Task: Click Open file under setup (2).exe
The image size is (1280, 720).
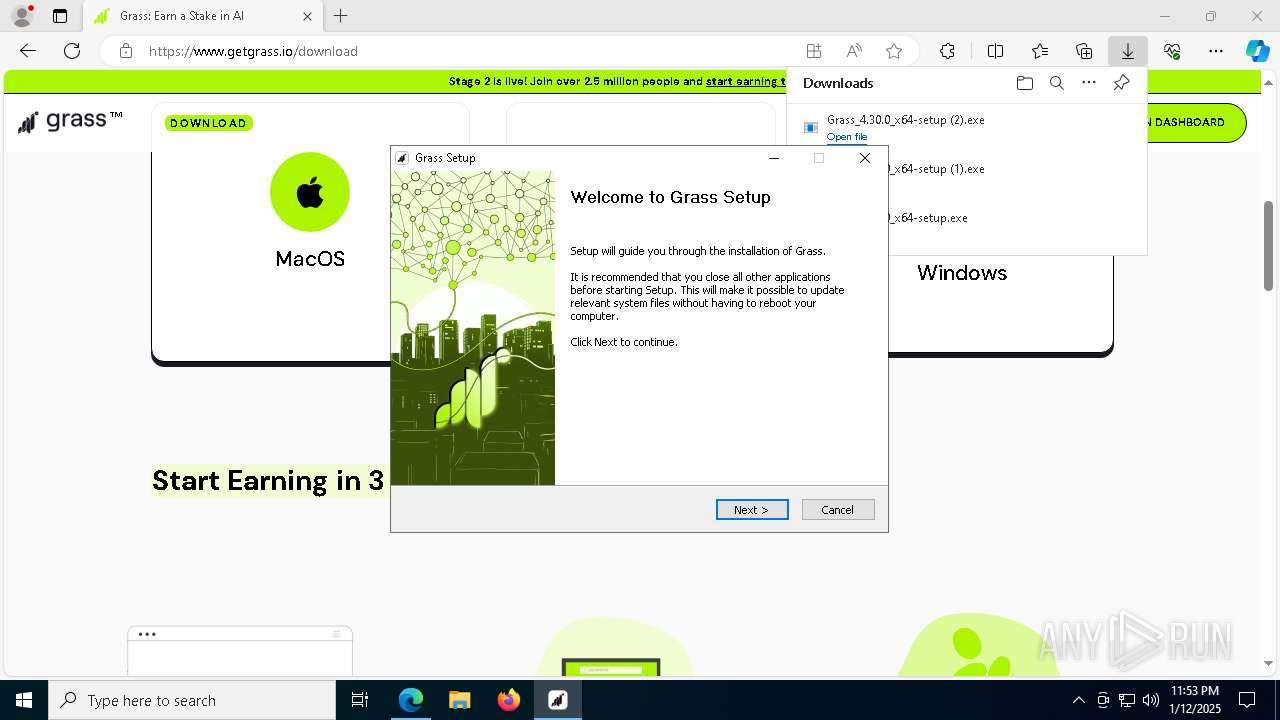Action: coord(847,137)
